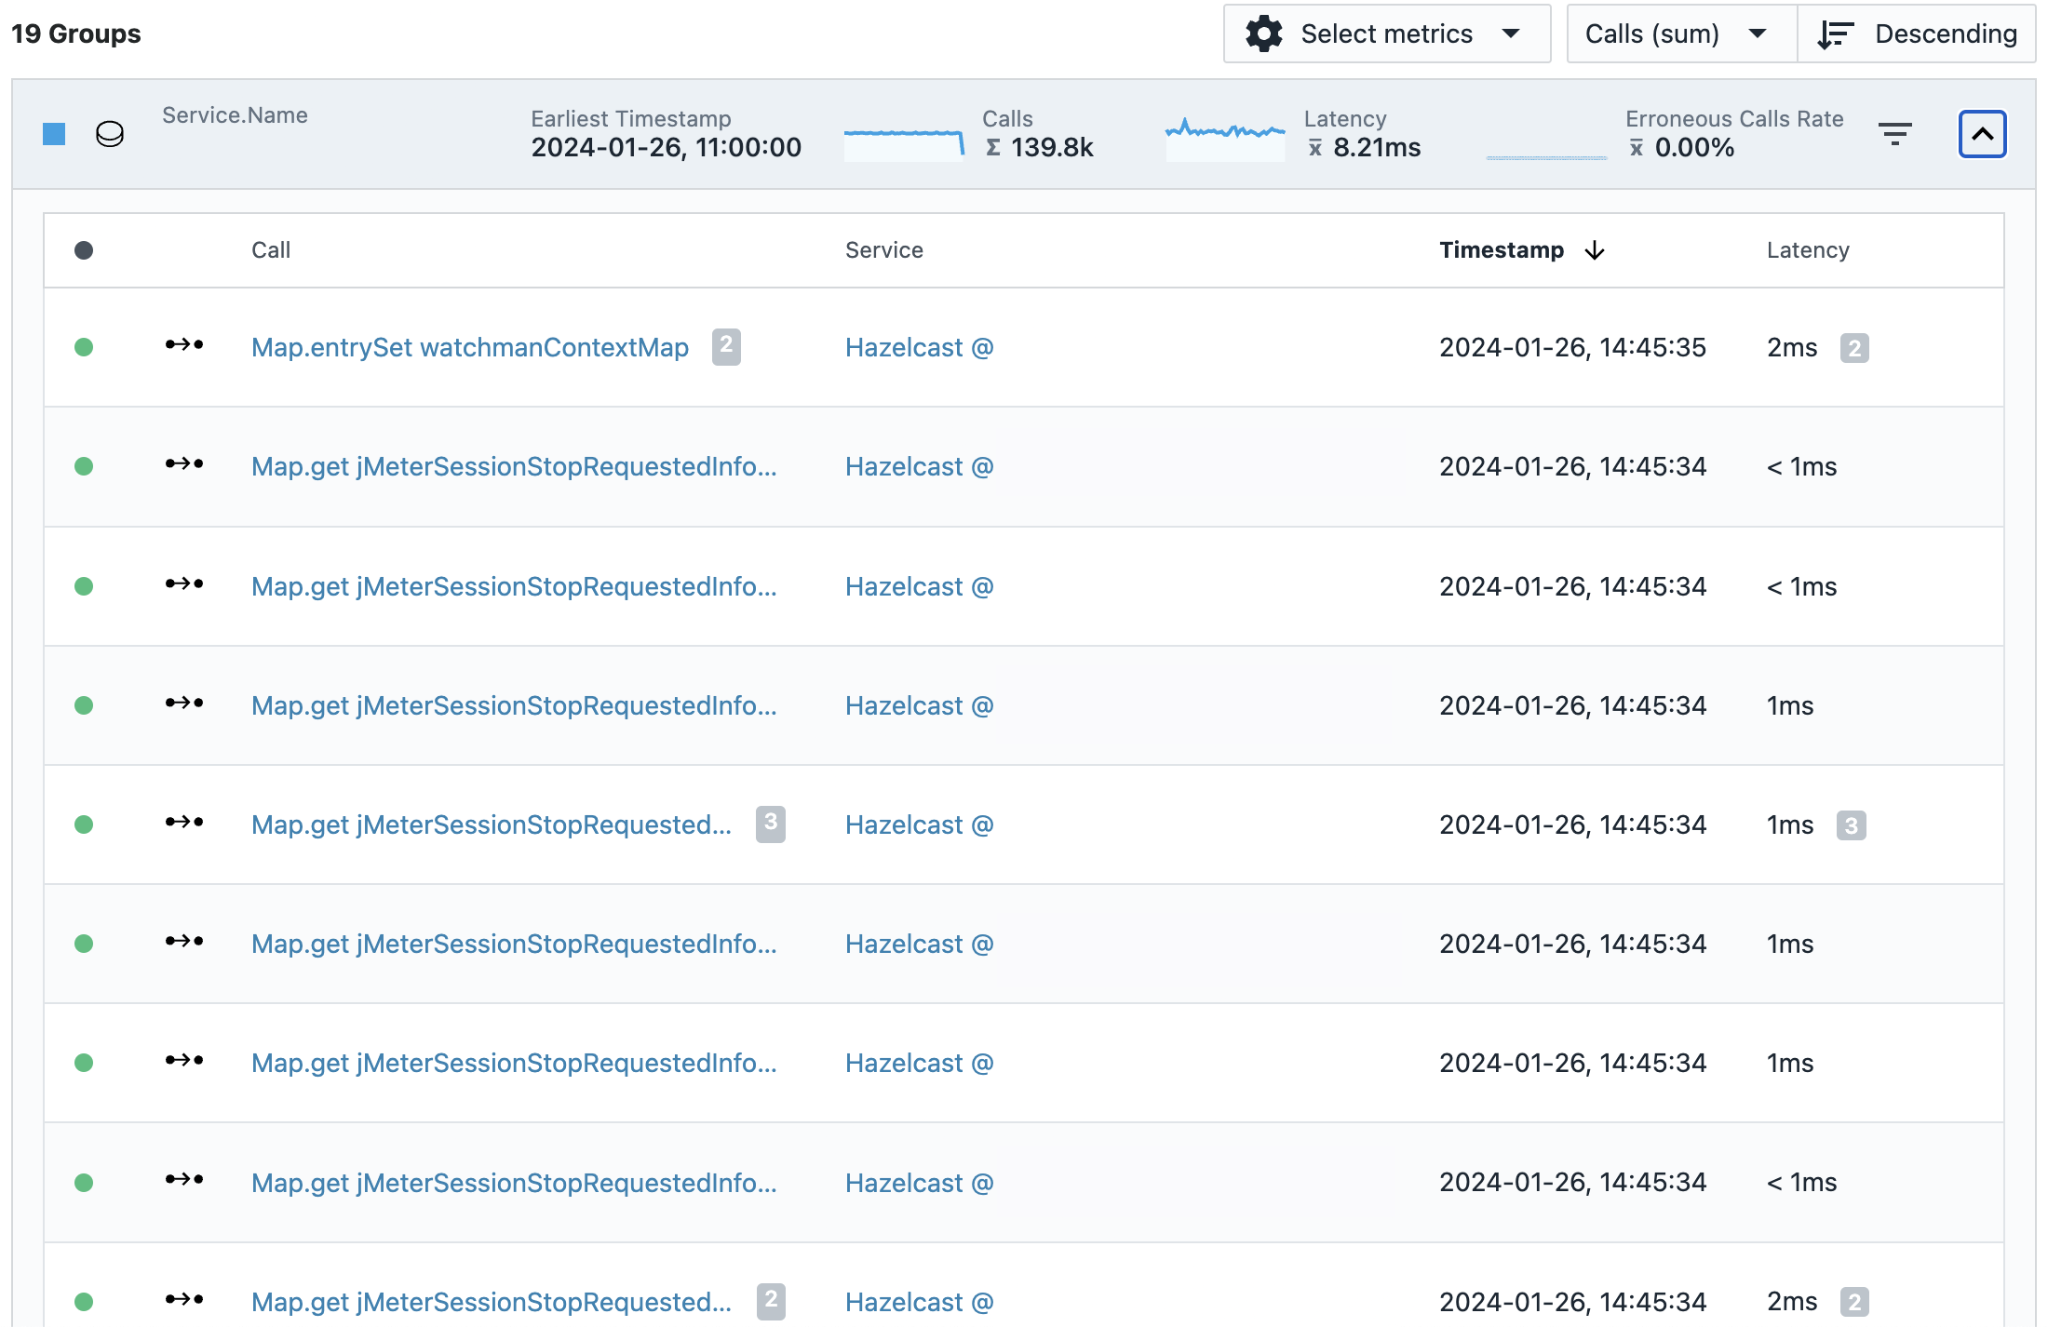Sort by the Latency column header
The height and width of the screenshot is (1327, 2048).
click(x=1807, y=250)
